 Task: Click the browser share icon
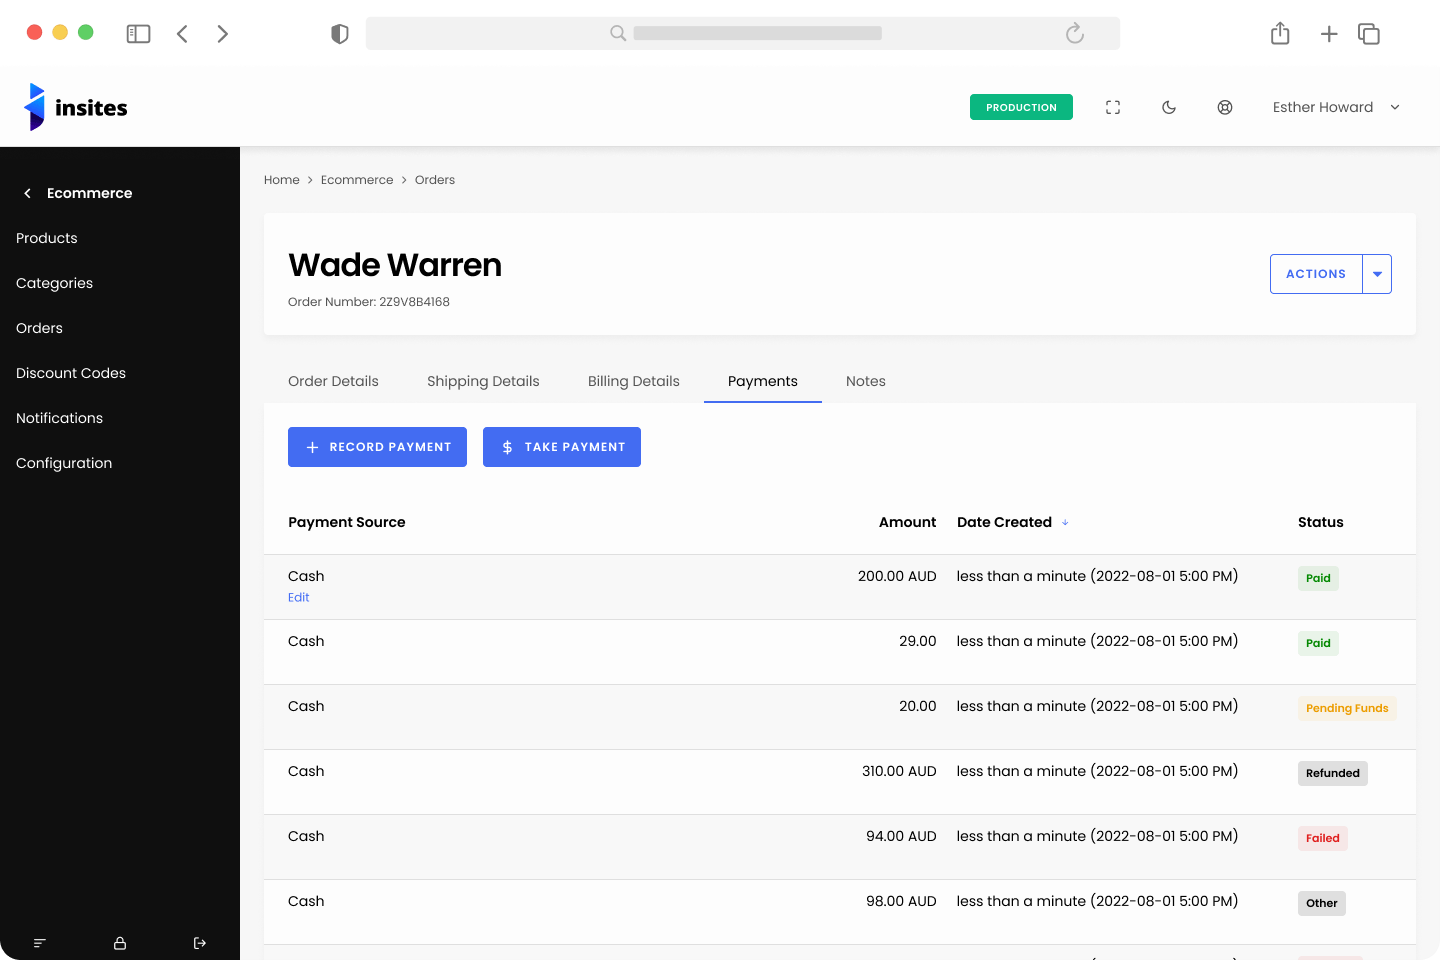click(x=1280, y=34)
